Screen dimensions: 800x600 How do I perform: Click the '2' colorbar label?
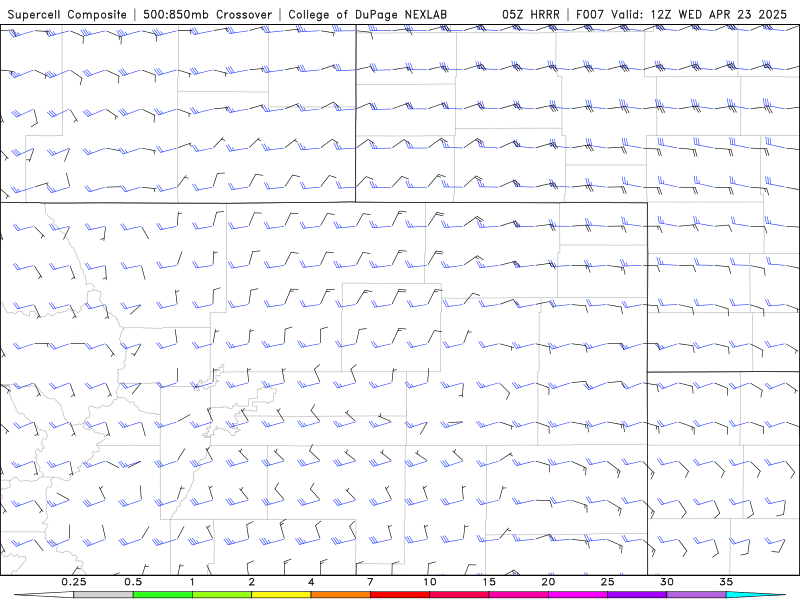[x=252, y=582]
